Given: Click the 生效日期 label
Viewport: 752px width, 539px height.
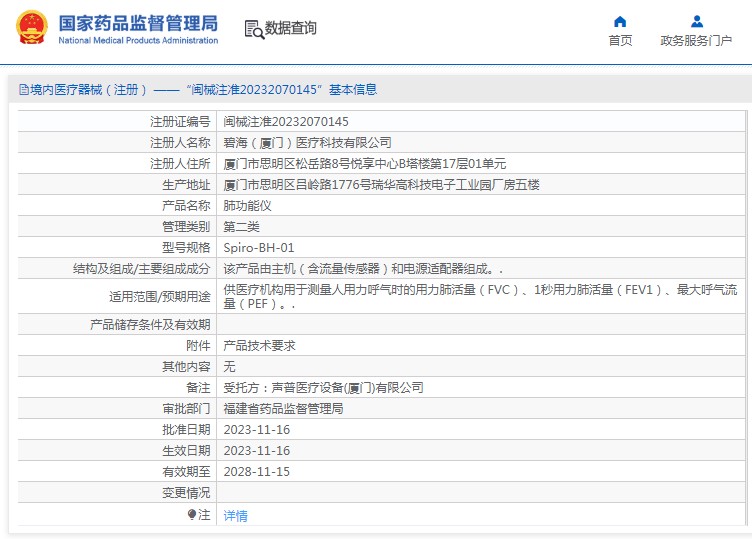Looking at the screenshot, I should pos(186,451).
